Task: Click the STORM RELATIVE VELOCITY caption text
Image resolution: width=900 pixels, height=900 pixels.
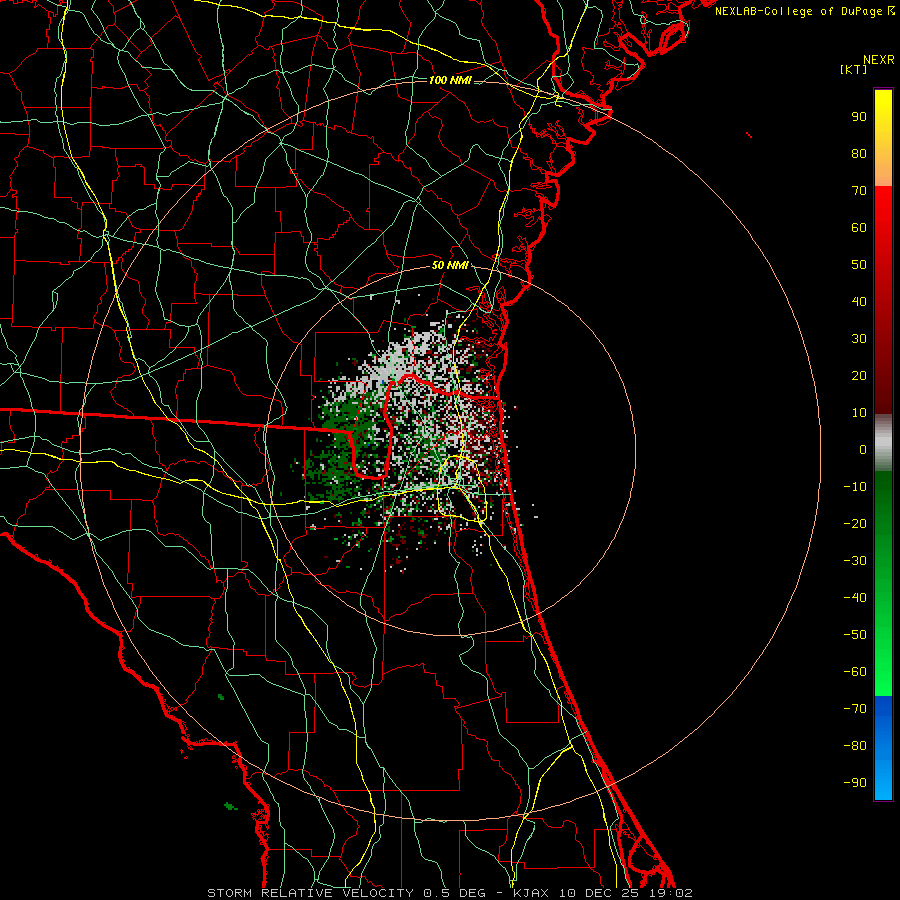Action: [311, 893]
